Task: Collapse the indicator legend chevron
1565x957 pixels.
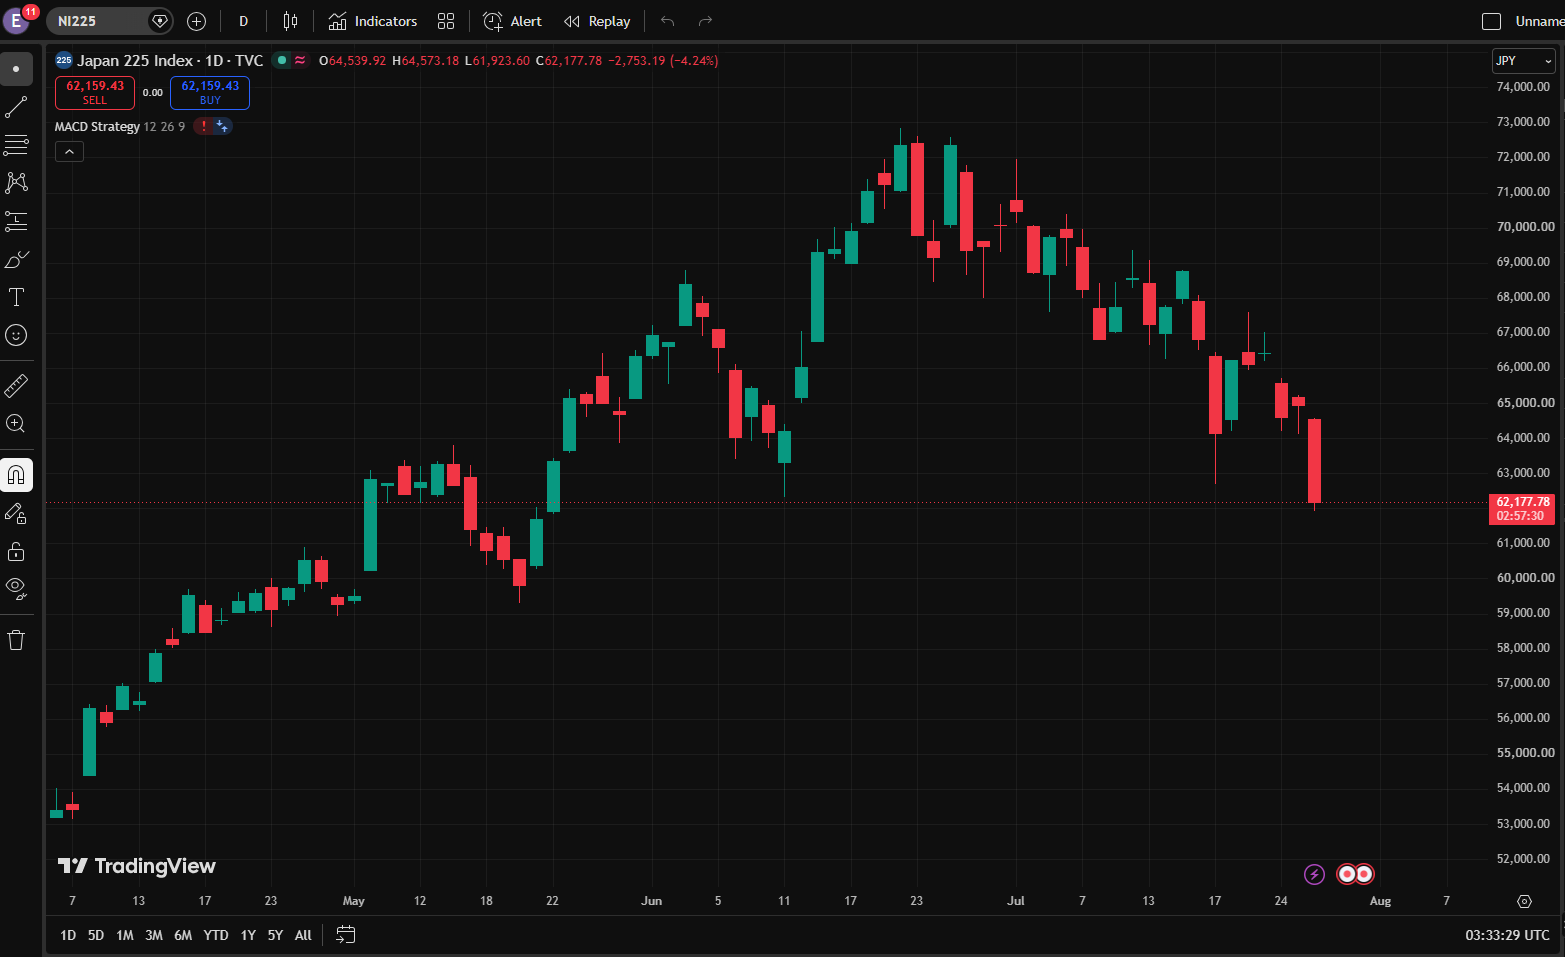Action: (x=69, y=152)
